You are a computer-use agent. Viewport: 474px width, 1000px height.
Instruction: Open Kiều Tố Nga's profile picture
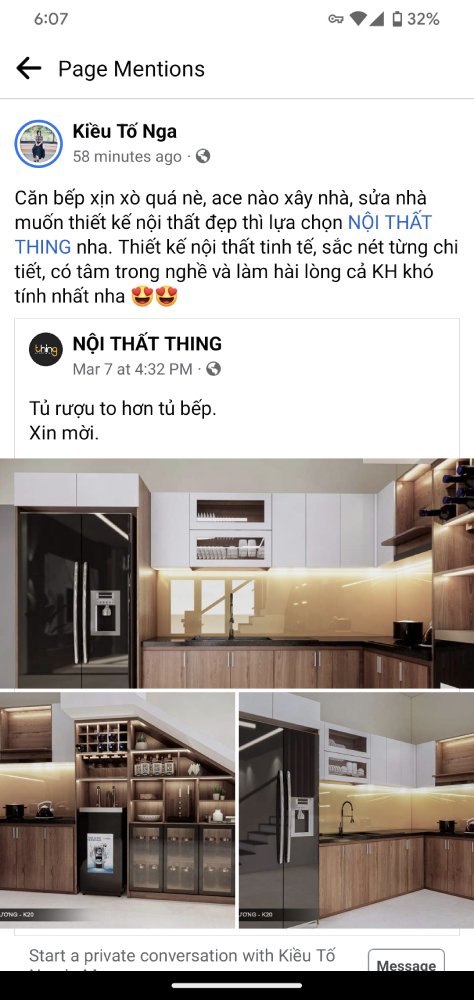[x=38, y=143]
